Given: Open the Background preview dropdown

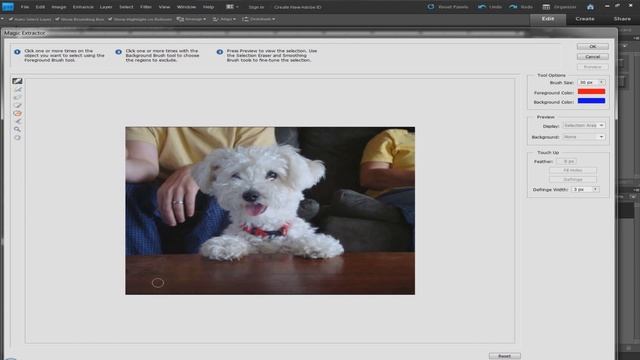Looking at the screenshot, I should (584, 137).
